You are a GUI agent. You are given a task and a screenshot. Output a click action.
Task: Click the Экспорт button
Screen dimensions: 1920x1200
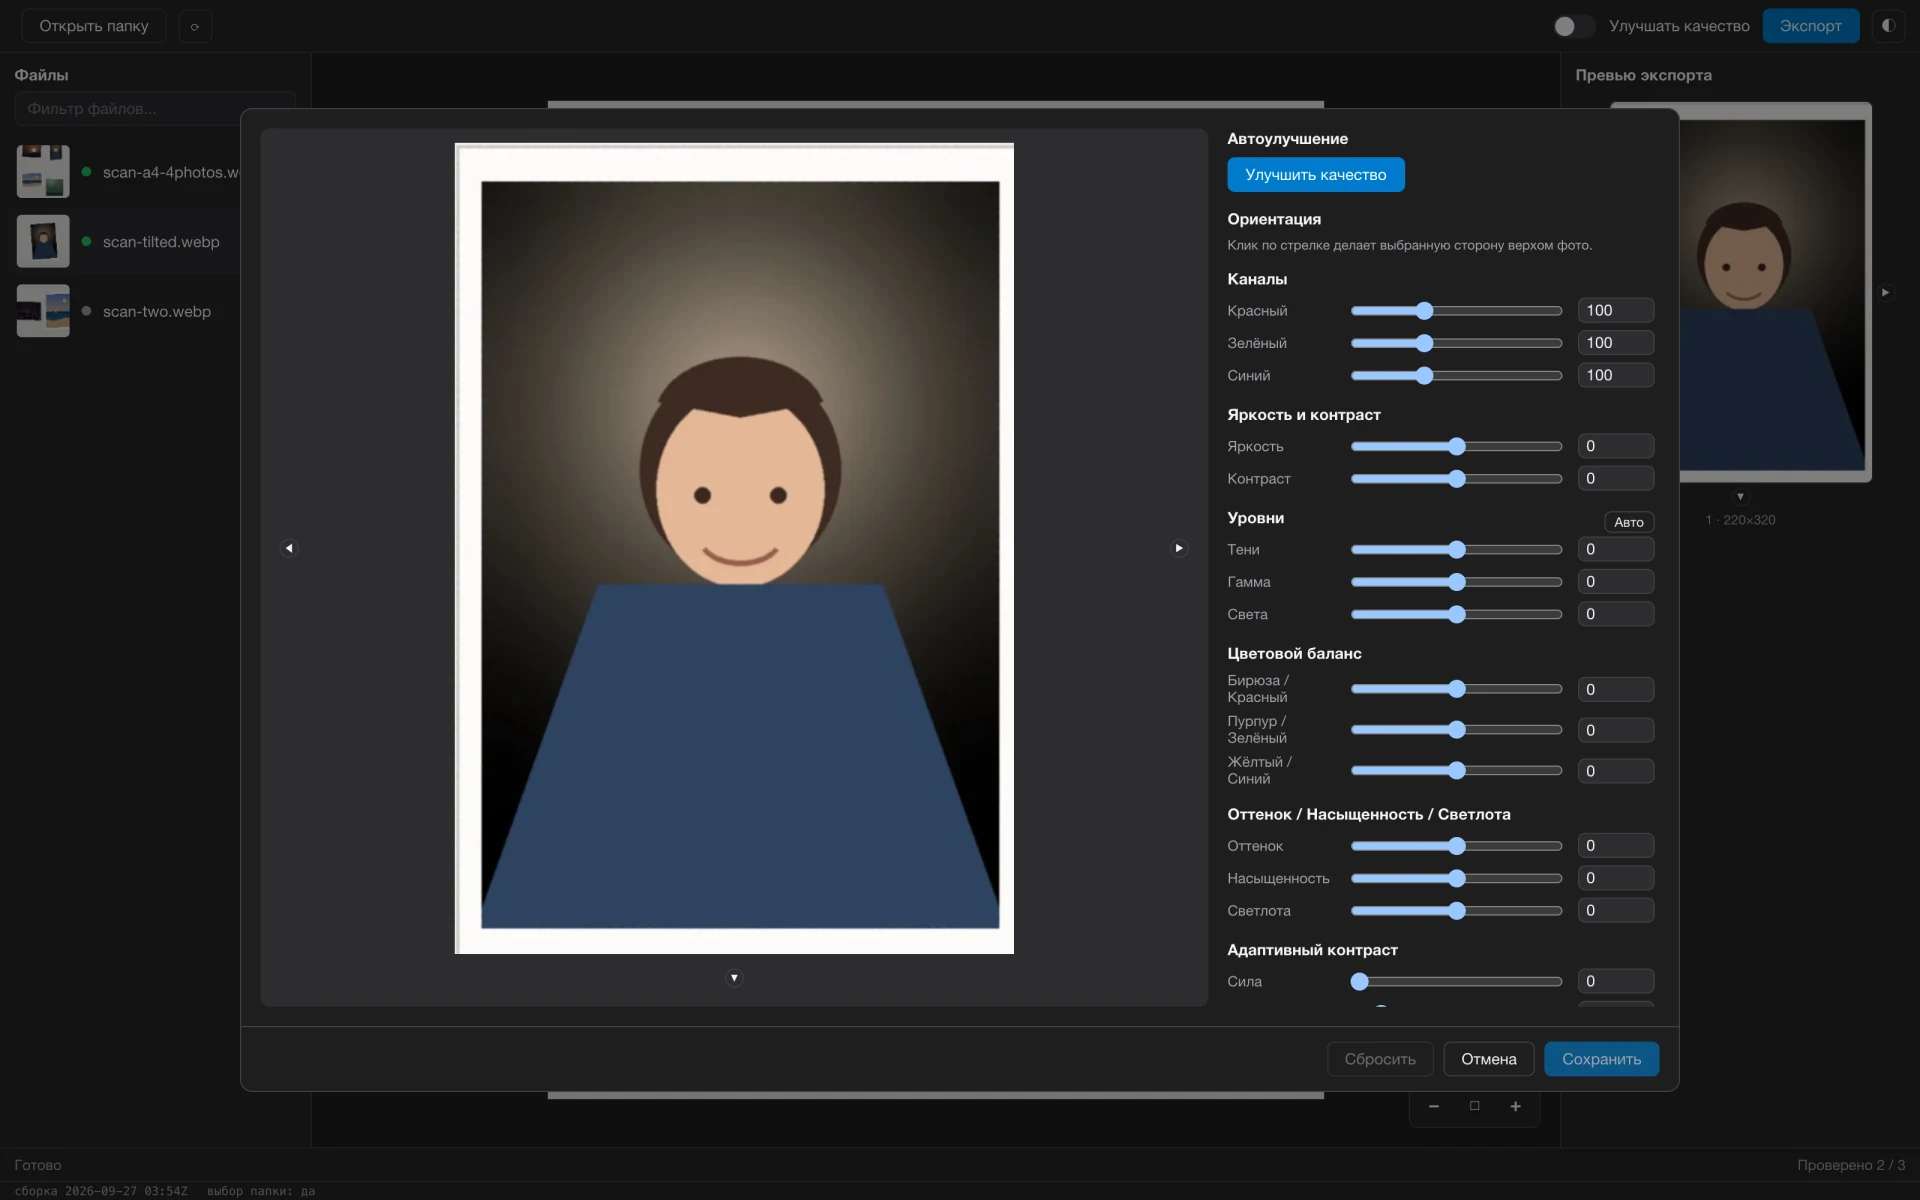point(1810,26)
